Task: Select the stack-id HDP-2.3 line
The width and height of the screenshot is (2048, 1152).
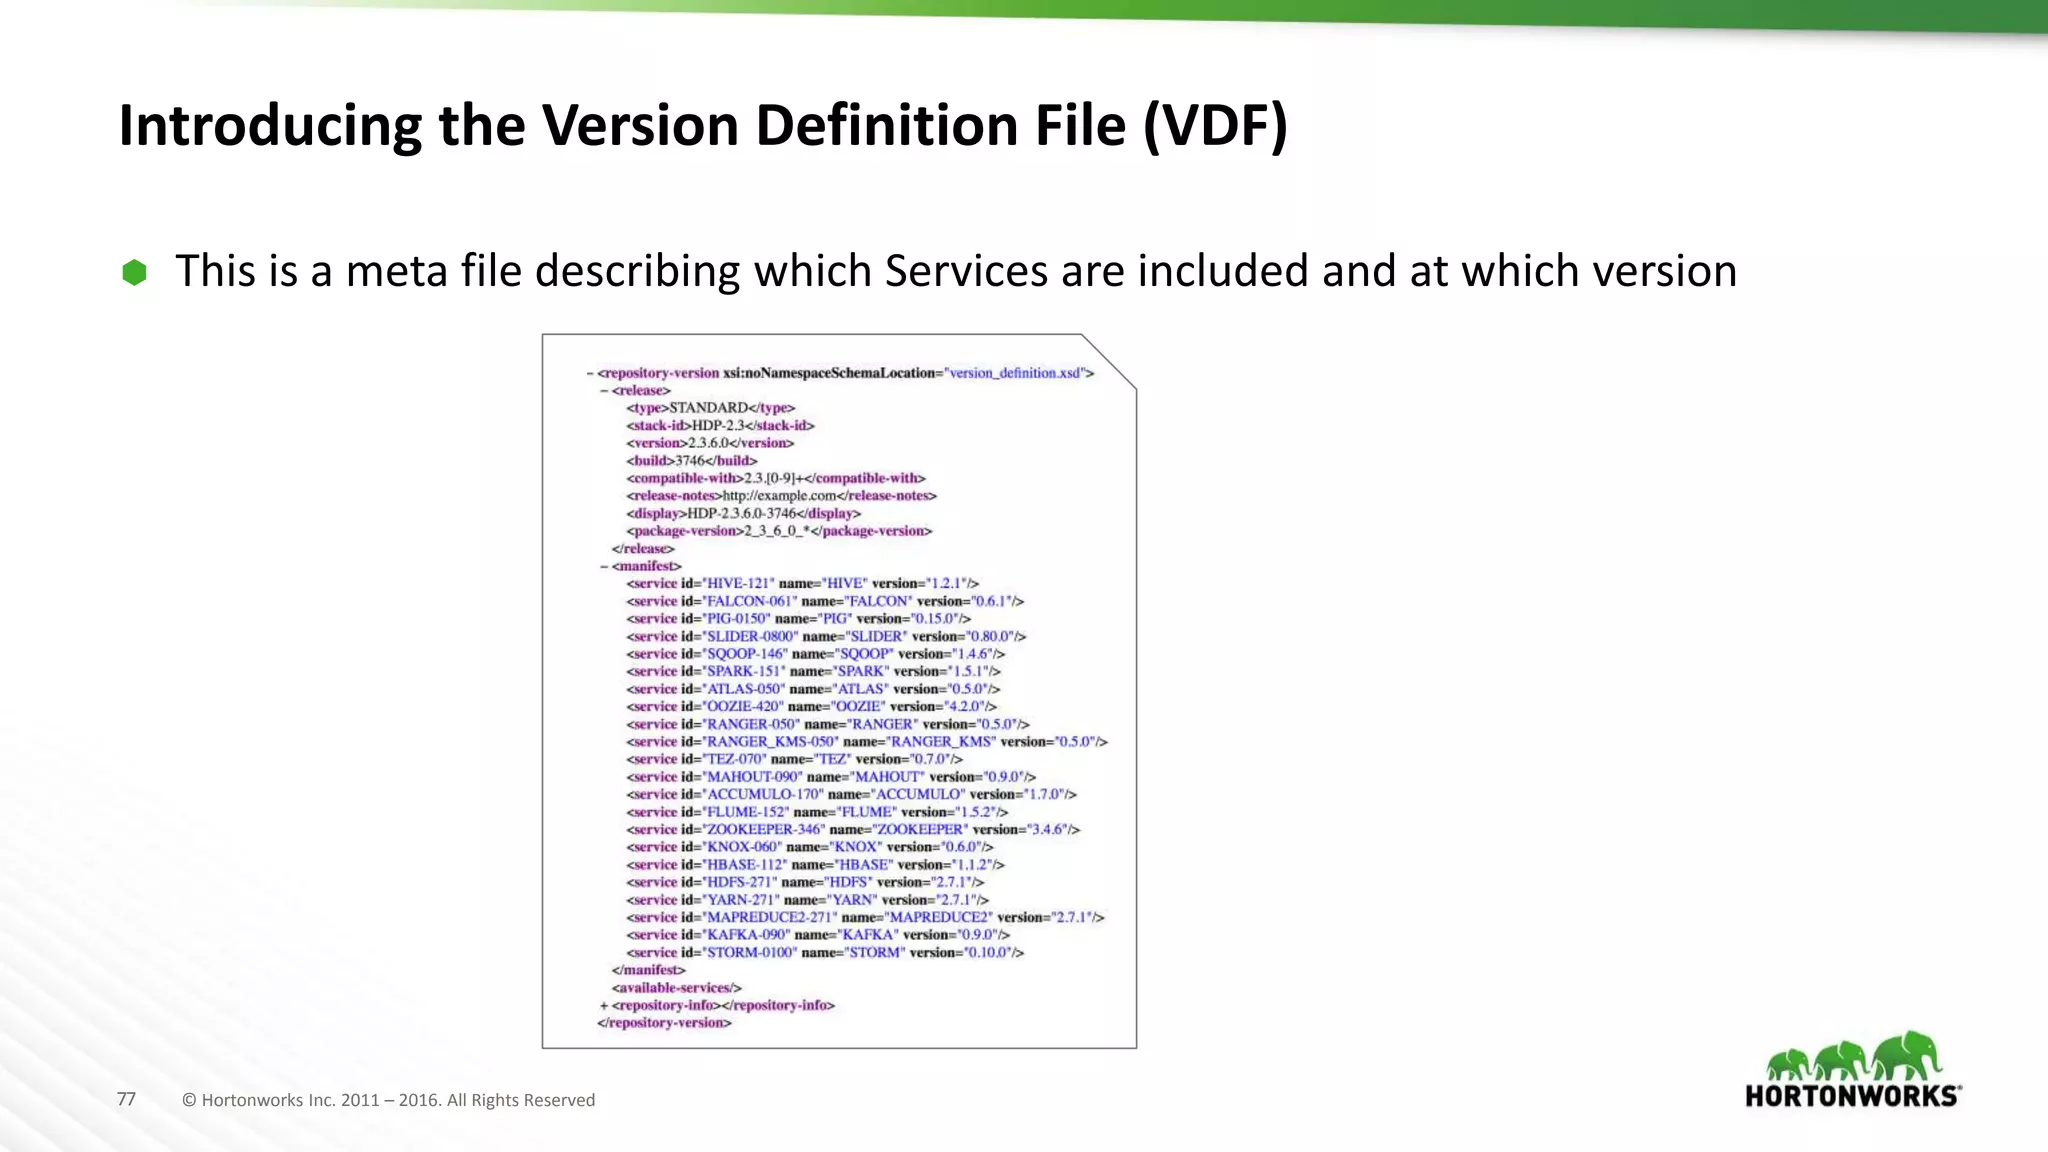Action: point(720,426)
